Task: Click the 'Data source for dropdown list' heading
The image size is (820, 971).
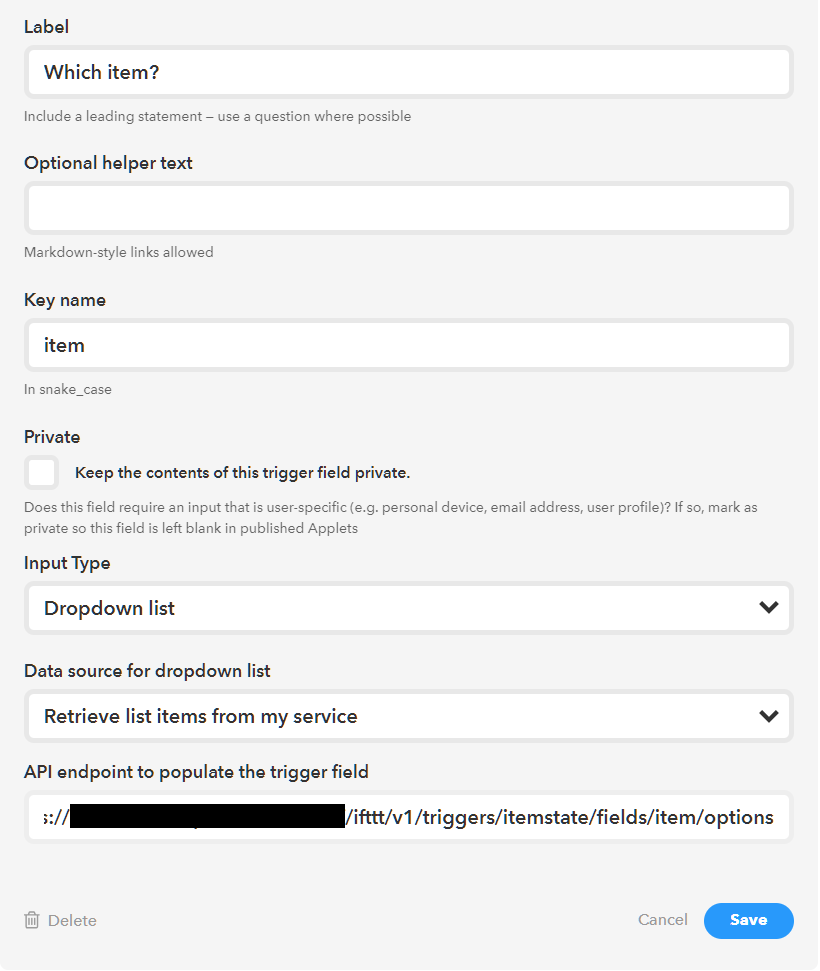Action: tap(147, 671)
